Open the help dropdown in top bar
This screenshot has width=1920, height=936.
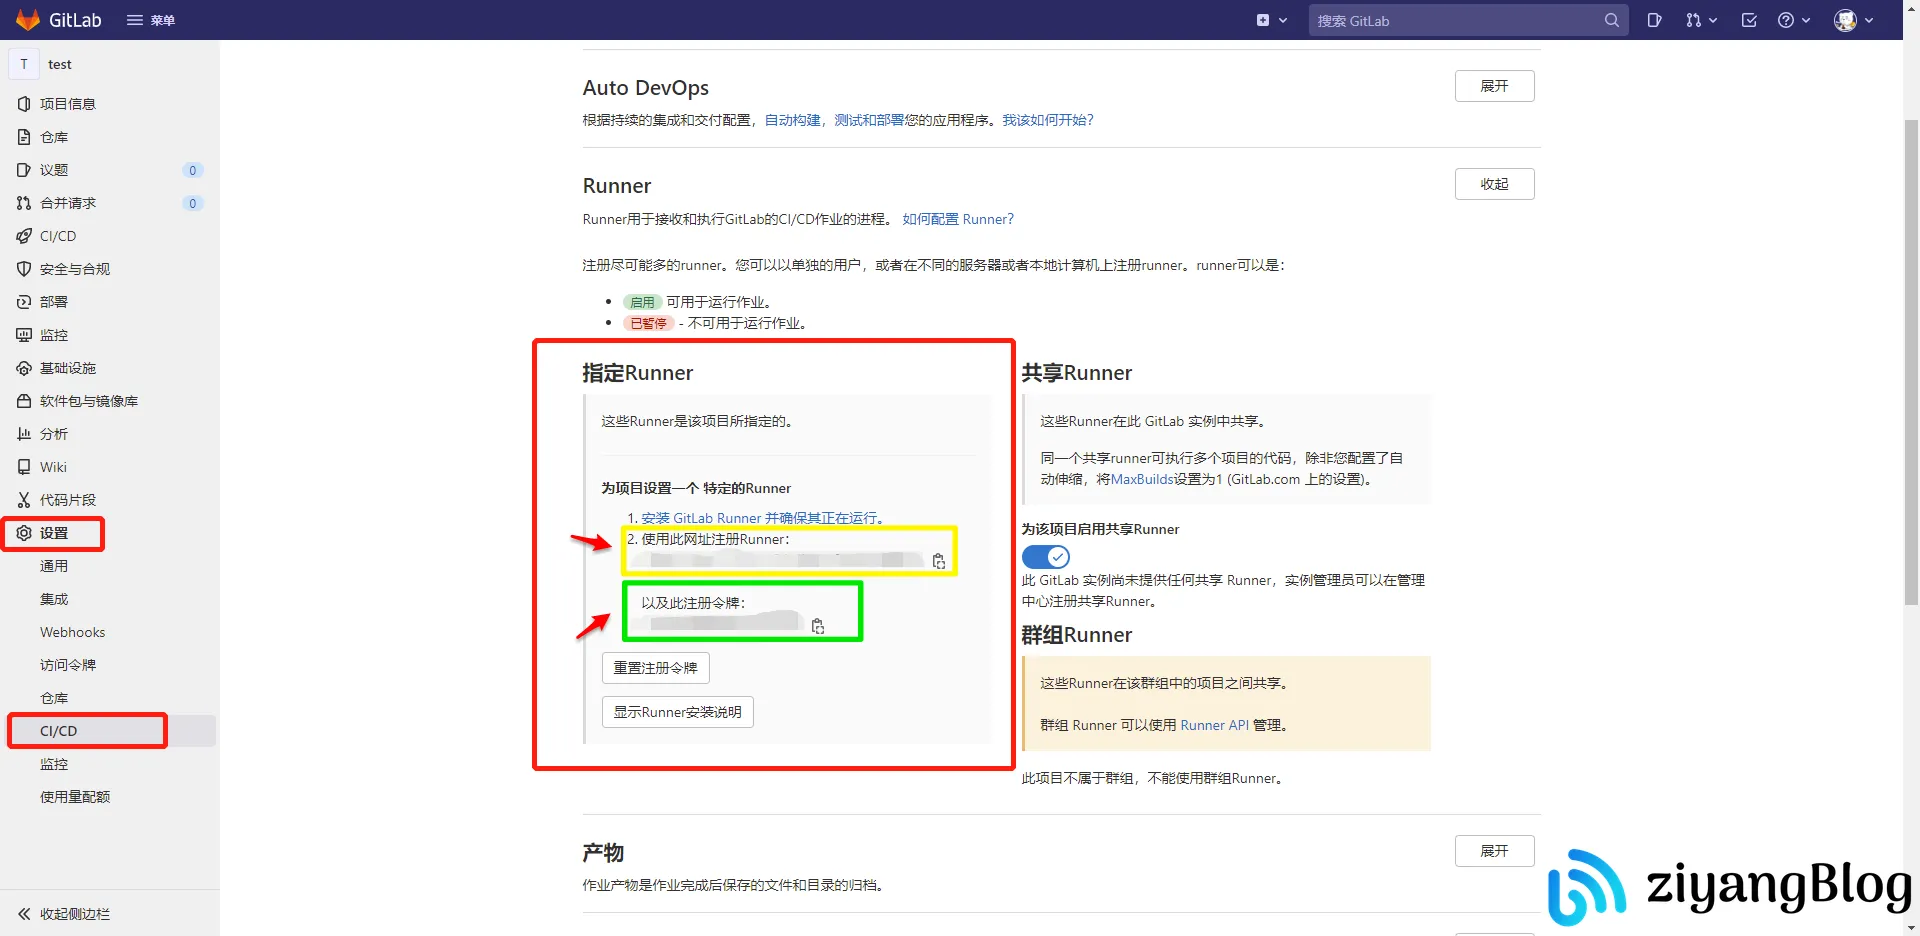coord(1793,20)
